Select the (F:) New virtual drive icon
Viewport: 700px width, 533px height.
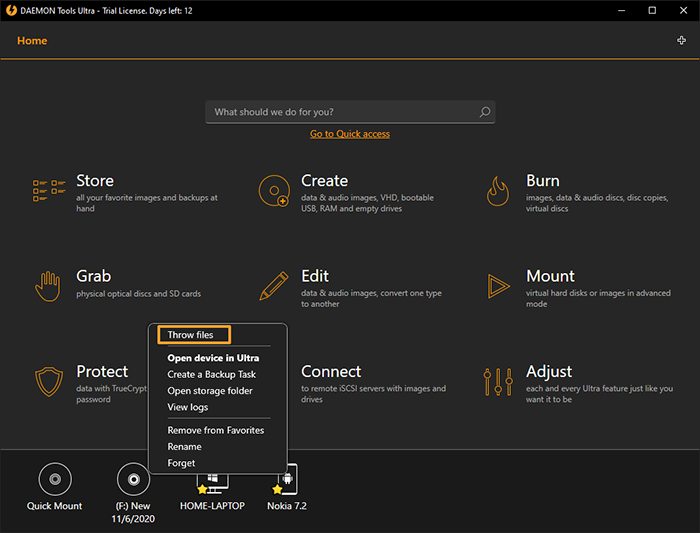pyautogui.click(x=133, y=479)
